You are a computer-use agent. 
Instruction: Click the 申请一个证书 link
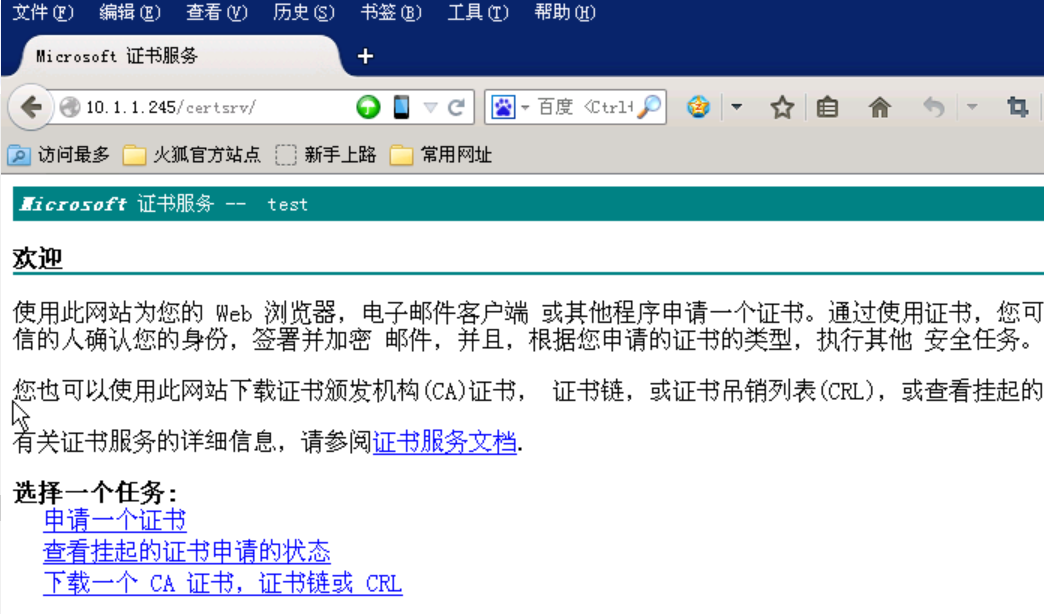(x=115, y=520)
